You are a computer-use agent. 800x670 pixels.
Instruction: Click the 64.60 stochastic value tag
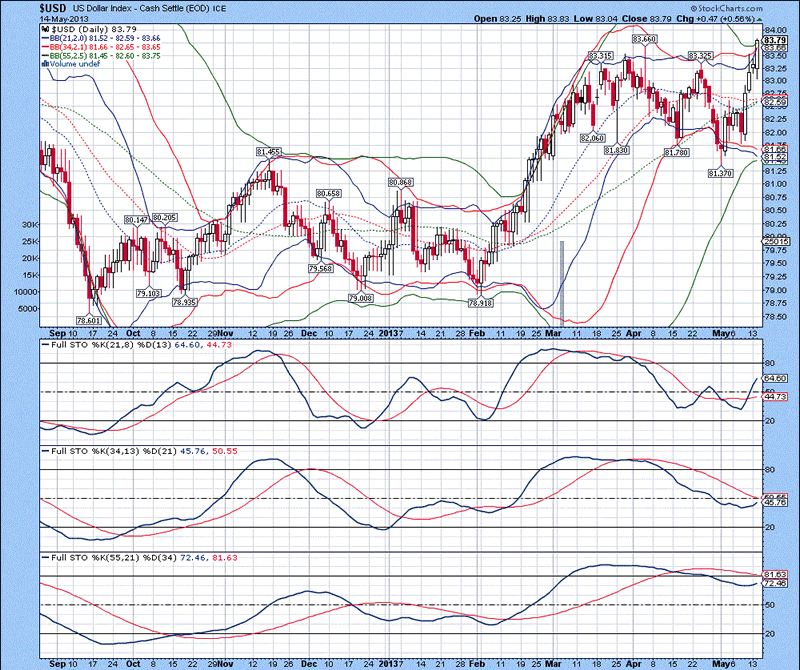tap(775, 379)
